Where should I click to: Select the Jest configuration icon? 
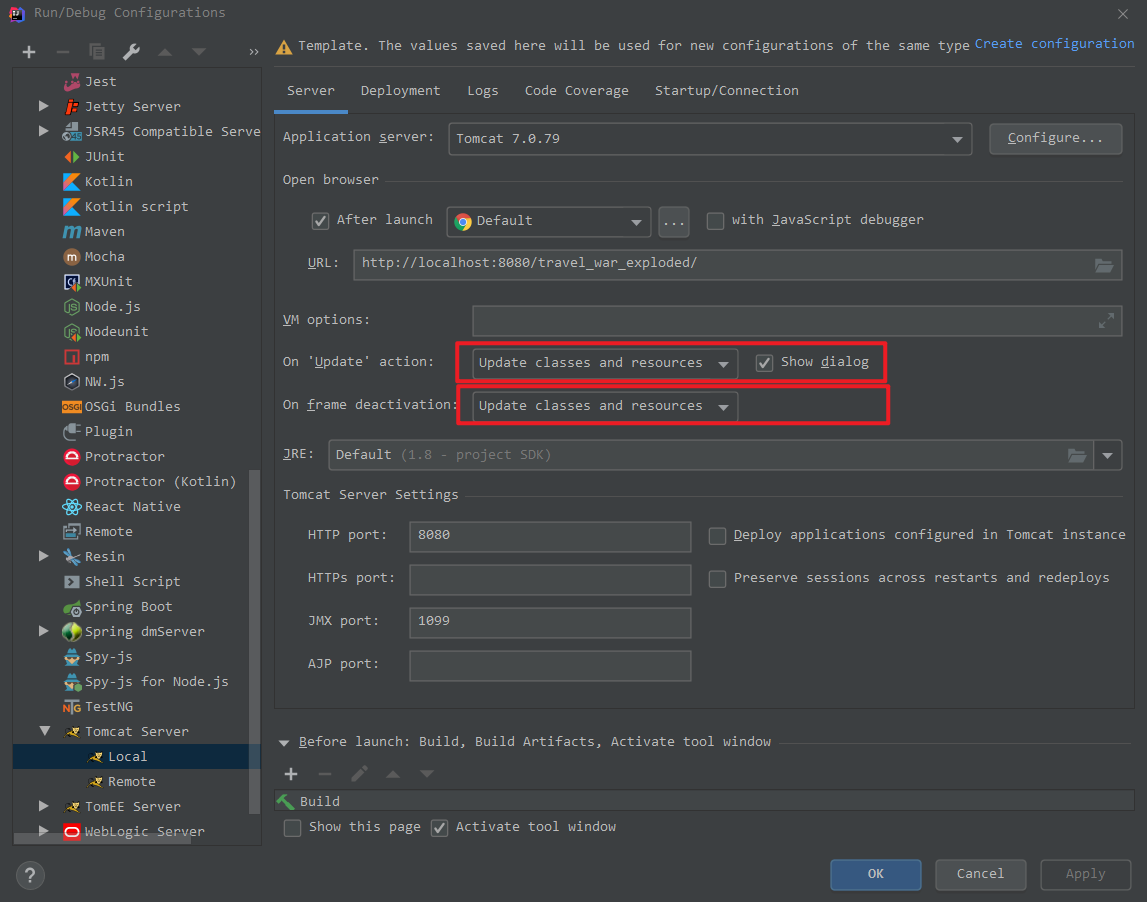(x=72, y=82)
